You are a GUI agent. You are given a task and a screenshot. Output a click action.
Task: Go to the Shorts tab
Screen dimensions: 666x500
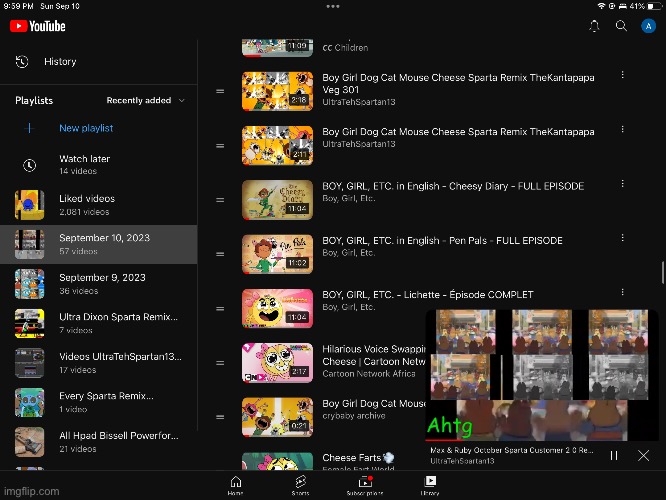click(300, 486)
